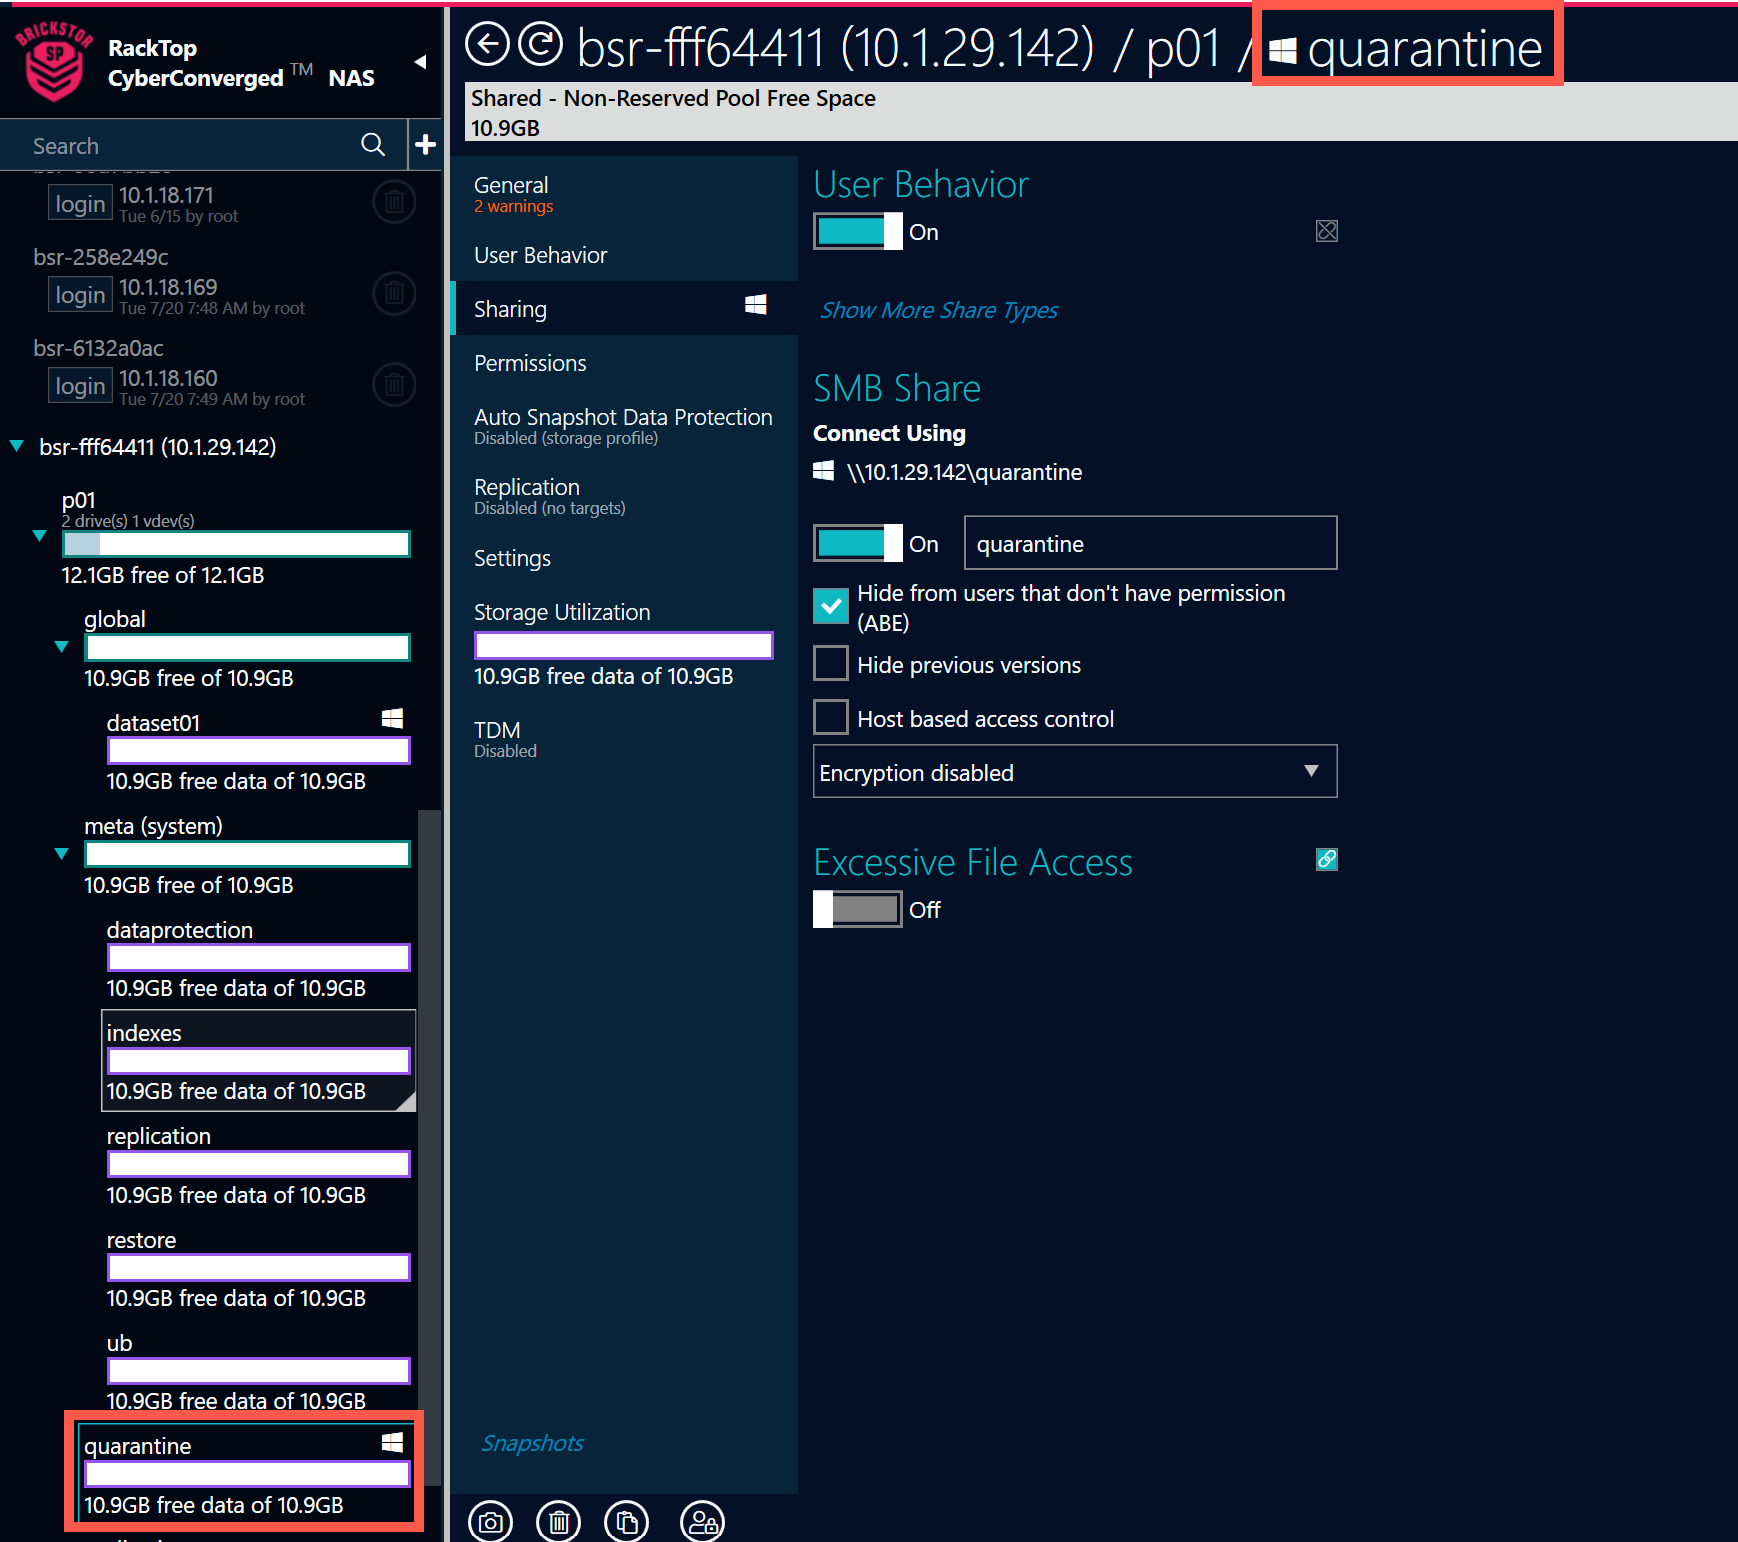Click the SMB share name field

(x=1149, y=544)
